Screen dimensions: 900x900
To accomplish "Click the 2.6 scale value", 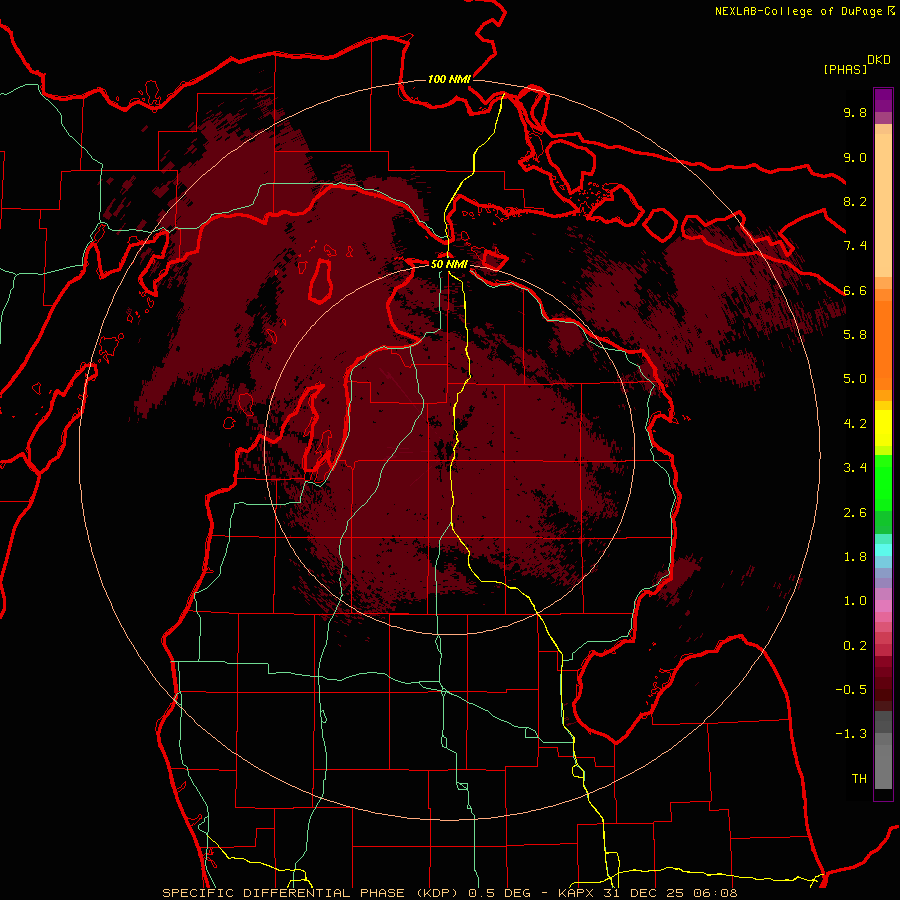I will coord(855,513).
